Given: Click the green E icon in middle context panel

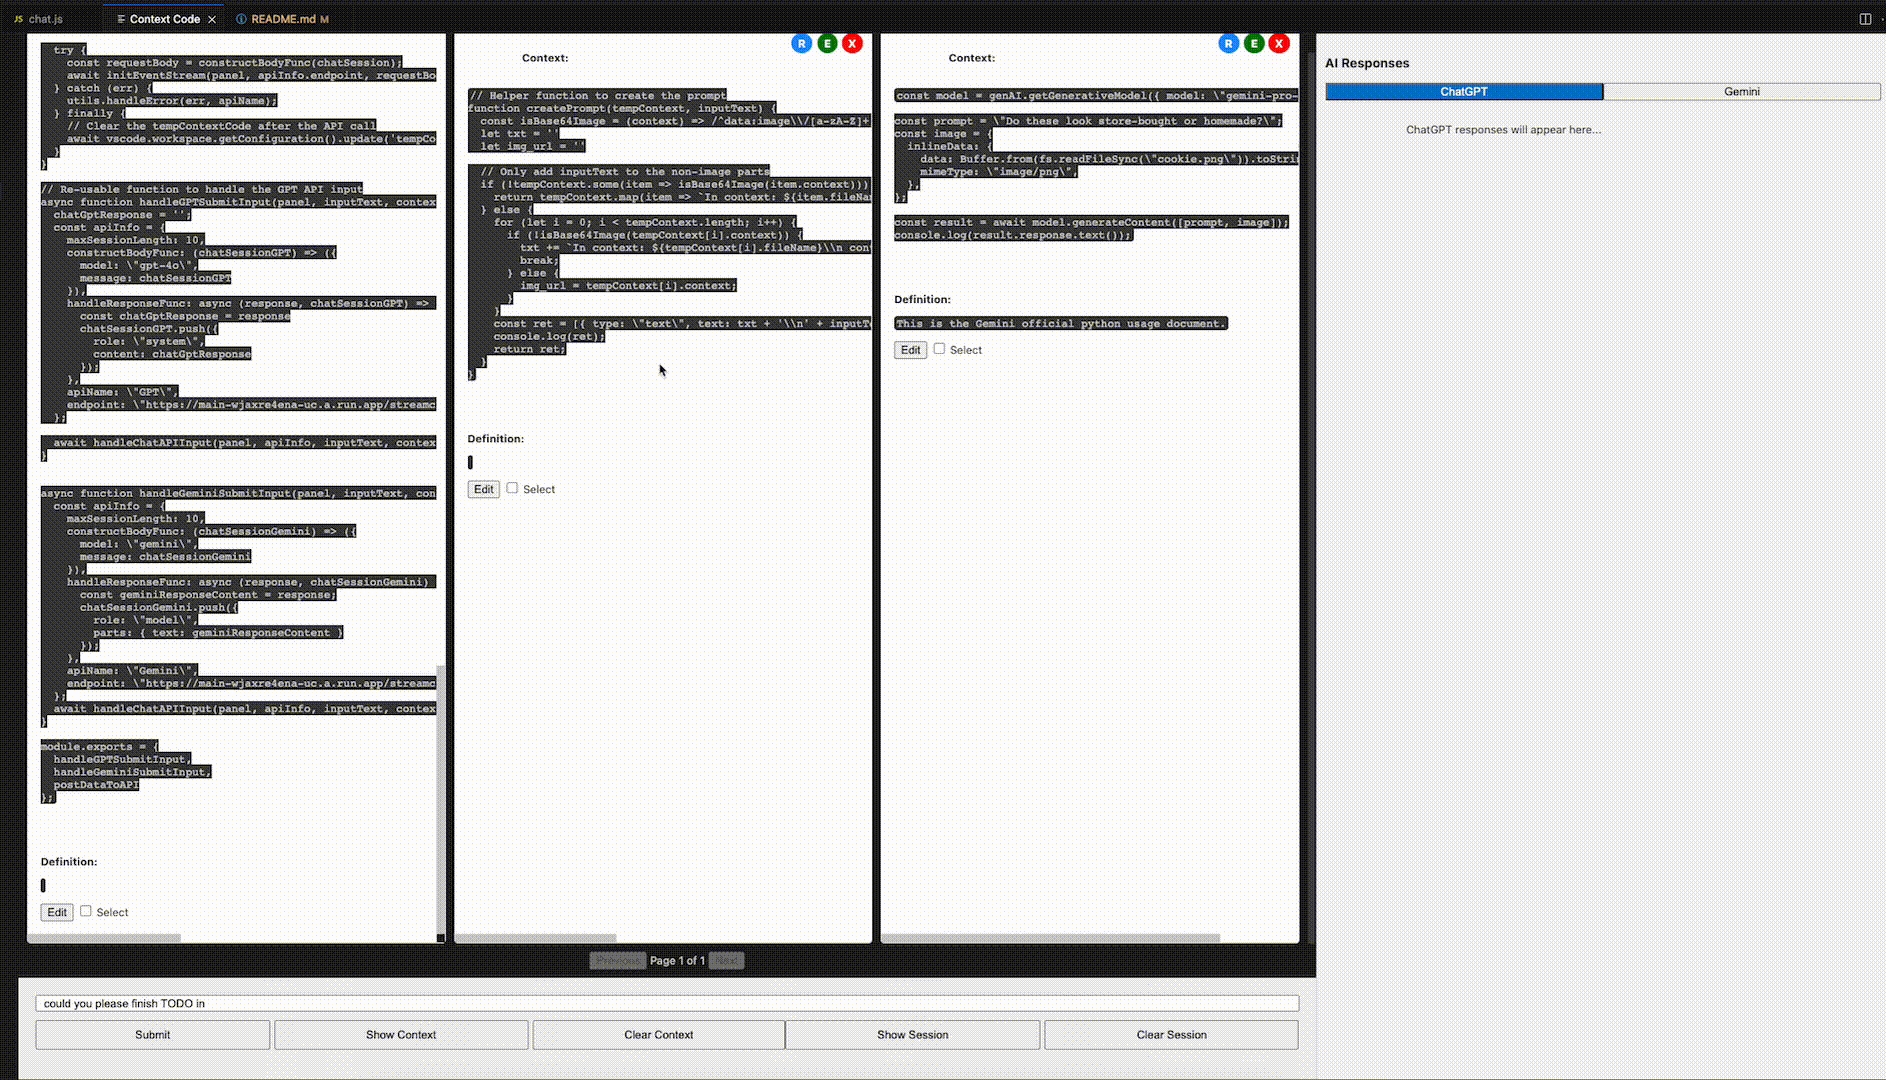Looking at the screenshot, I should point(827,43).
